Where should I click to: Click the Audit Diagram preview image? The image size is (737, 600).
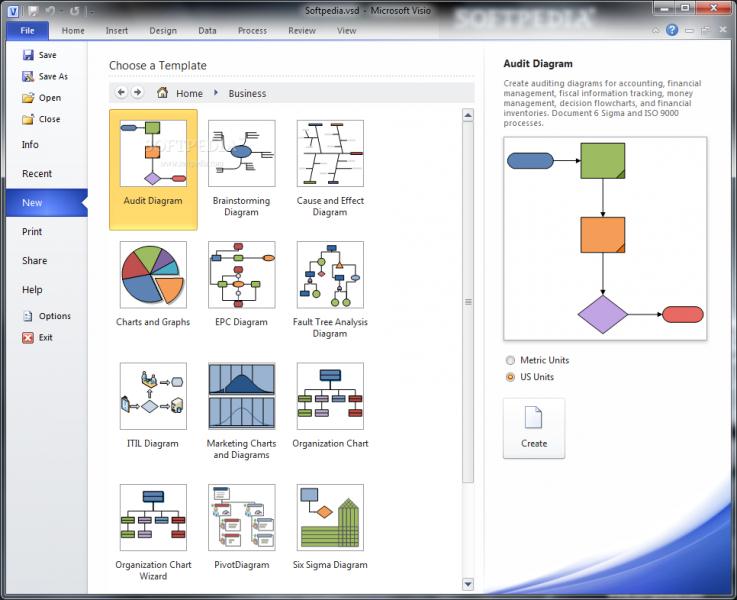pyautogui.click(x=605, y=239)
